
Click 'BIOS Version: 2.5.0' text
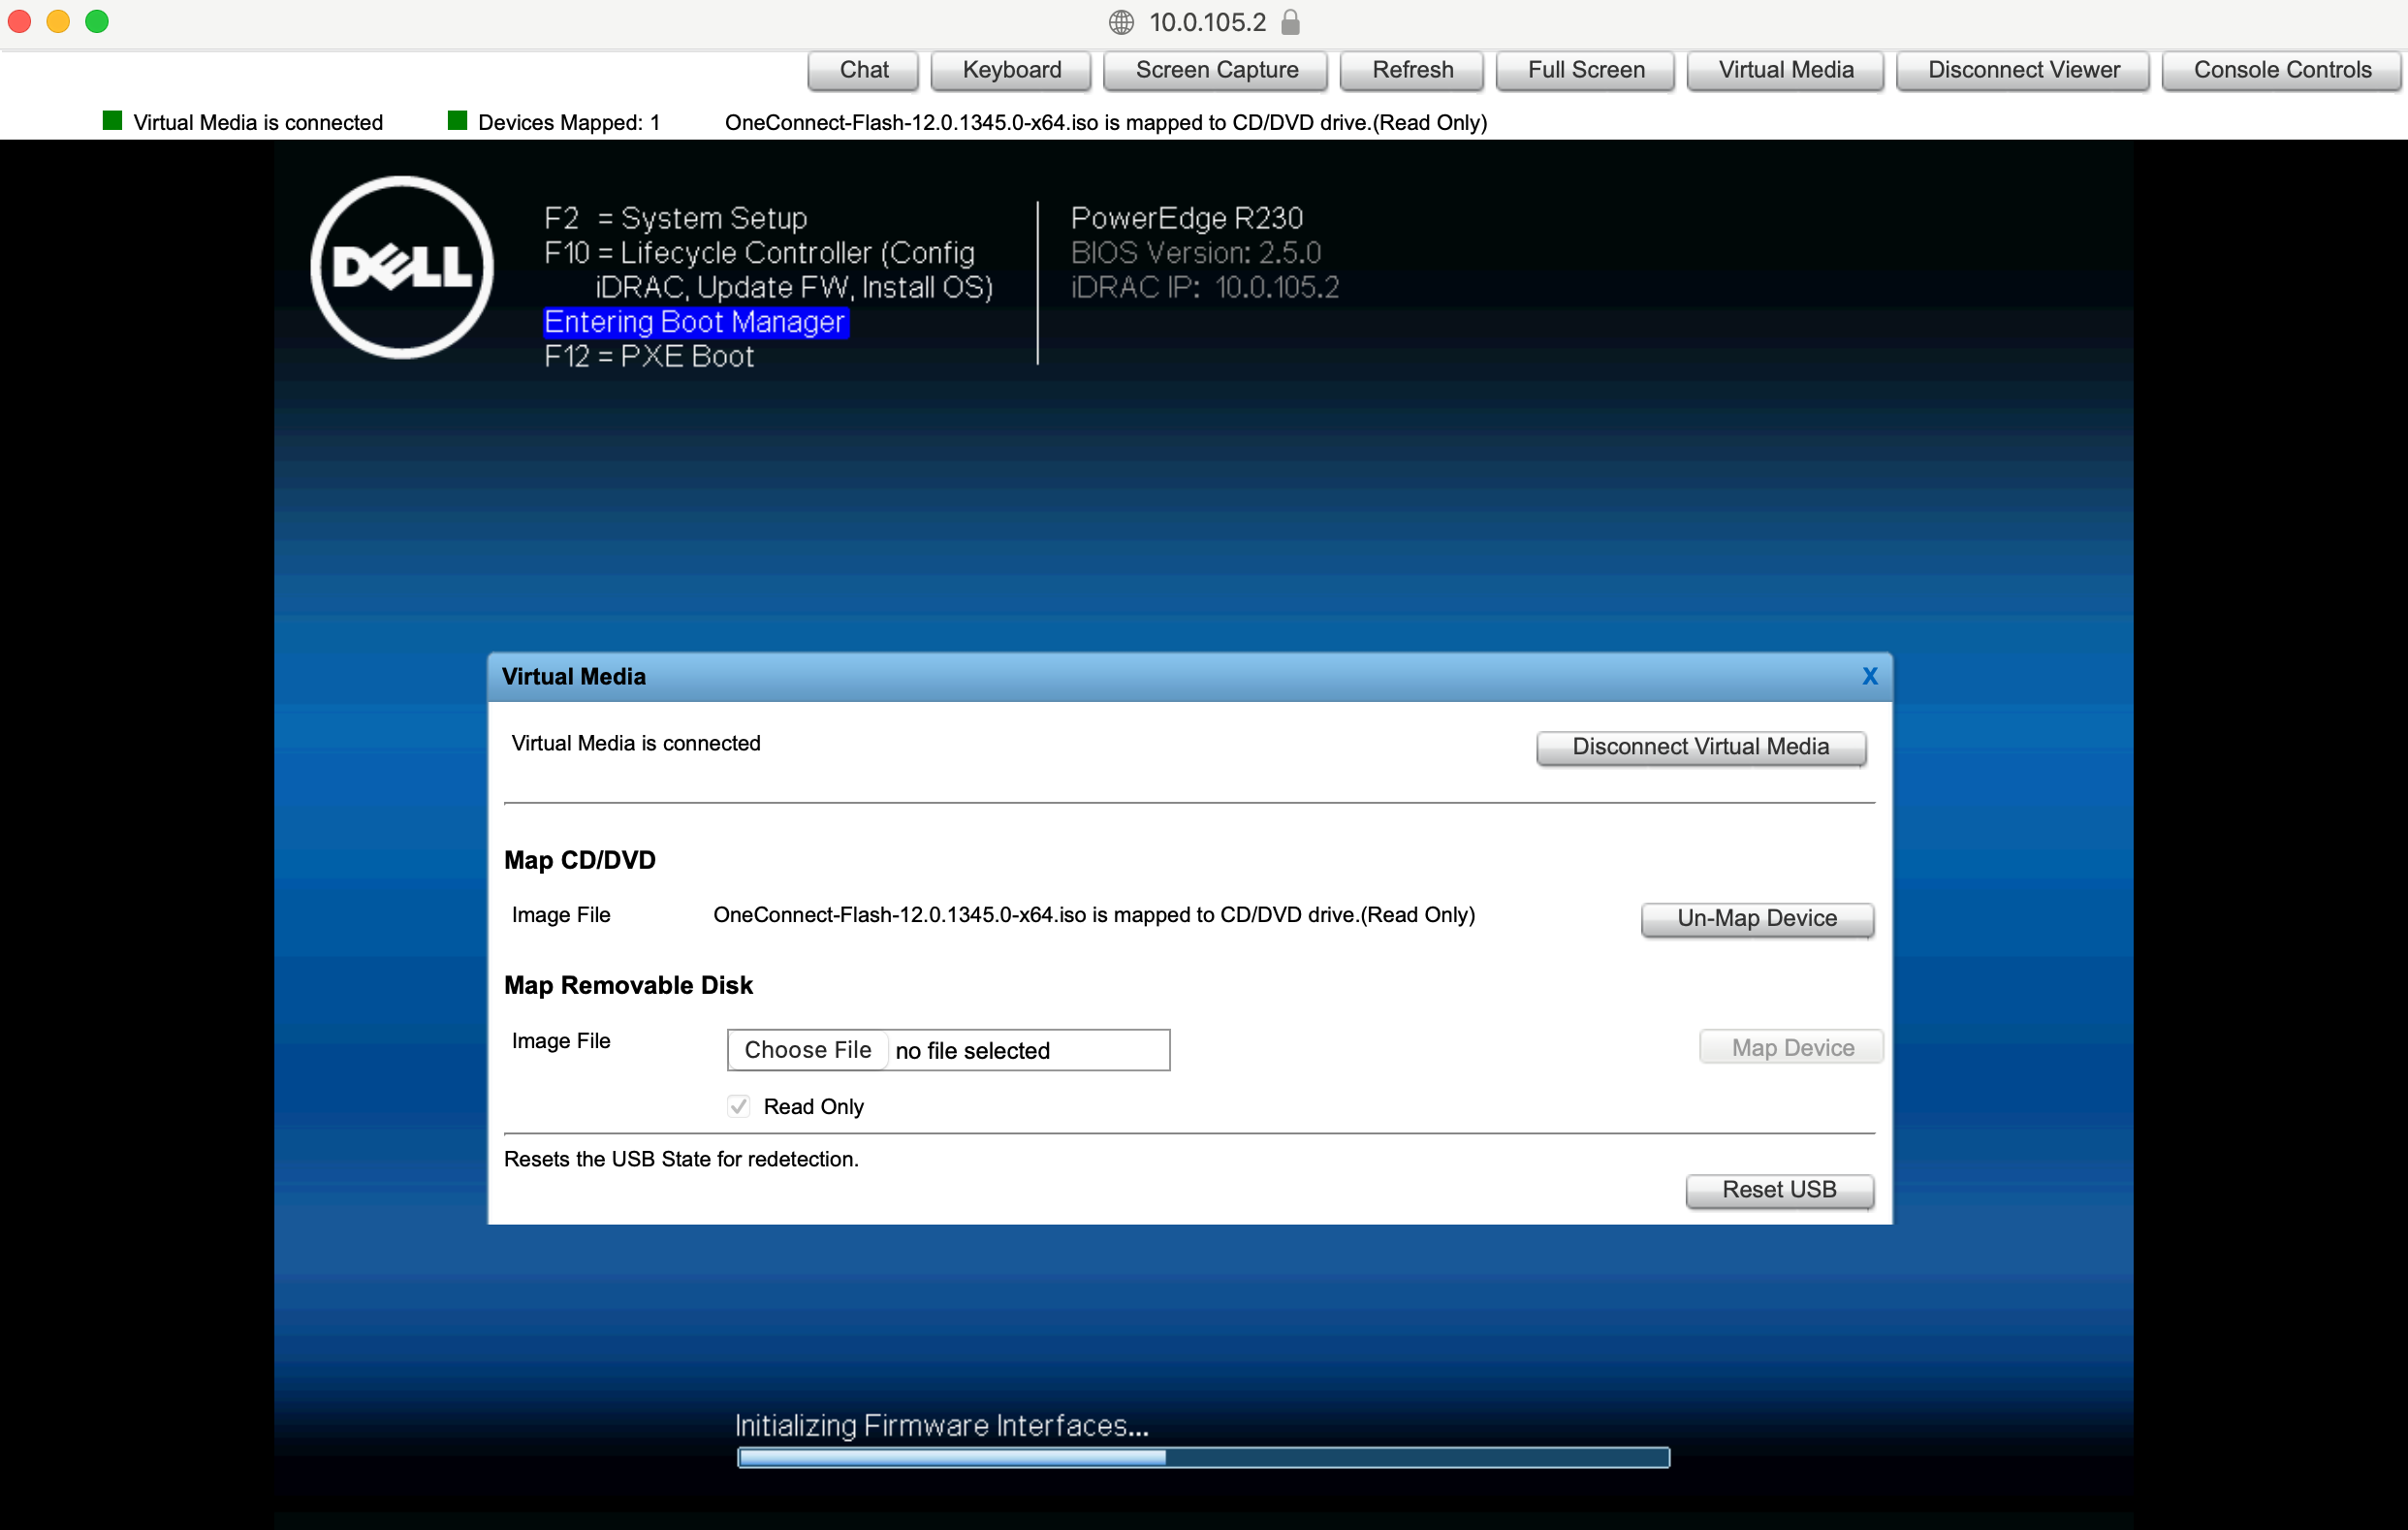pyautogui.click(x=1196, y=253)
